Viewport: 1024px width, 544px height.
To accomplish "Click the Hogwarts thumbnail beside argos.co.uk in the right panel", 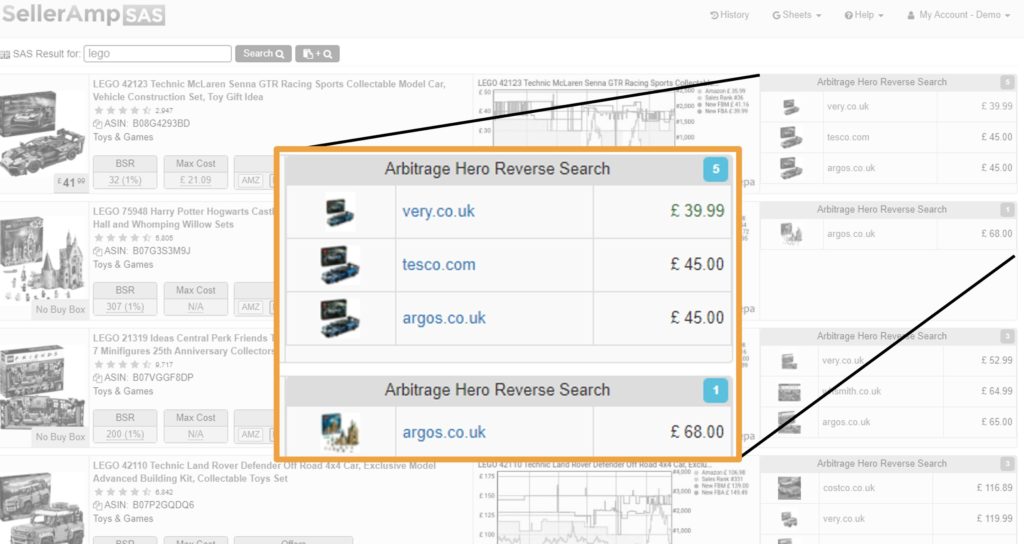I will click(790, 233).
